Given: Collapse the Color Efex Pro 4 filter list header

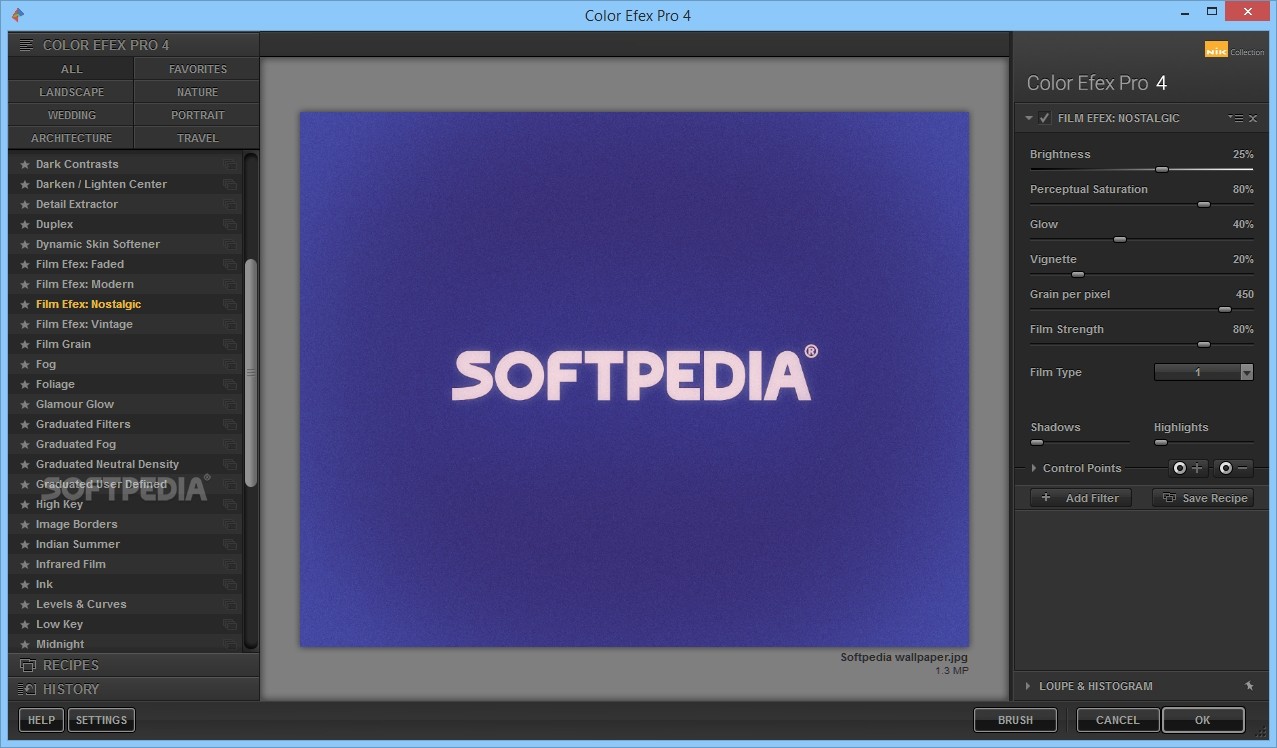Looking at the screenshot, I should tap(134, 45).
